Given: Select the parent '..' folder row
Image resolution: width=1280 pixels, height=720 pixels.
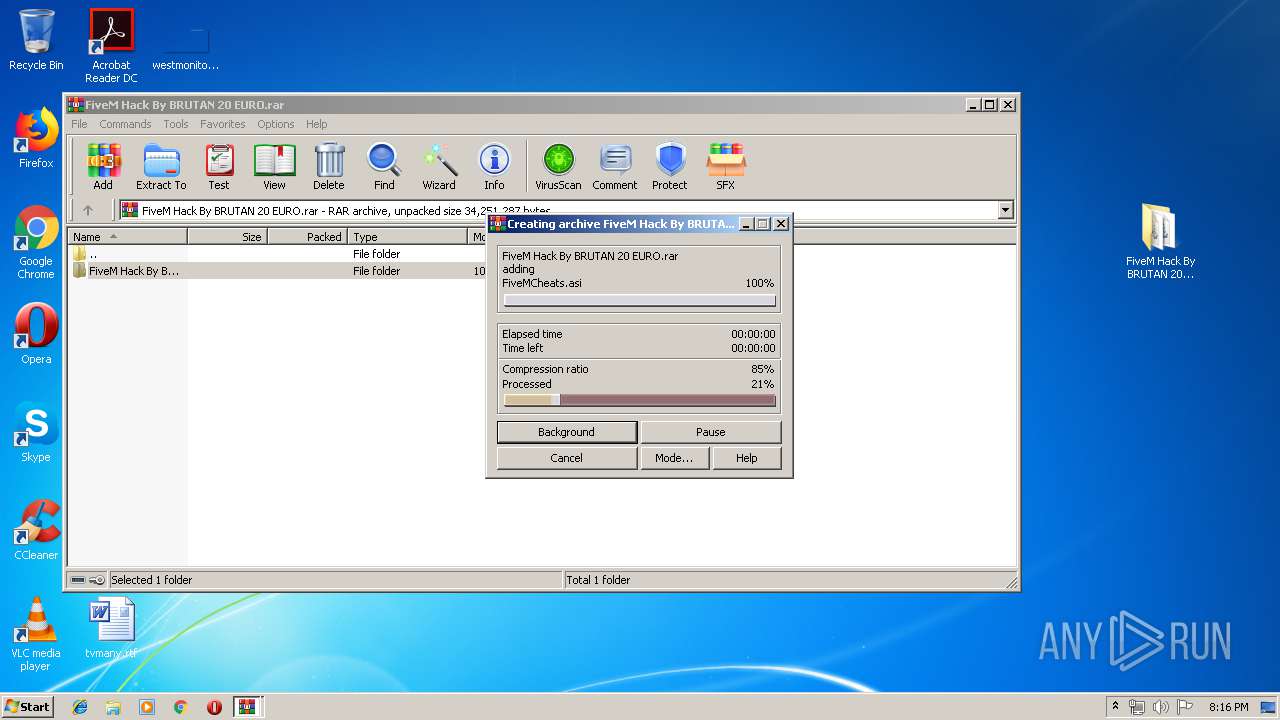Looking at the screenshot, I should [x=277, y=254].
